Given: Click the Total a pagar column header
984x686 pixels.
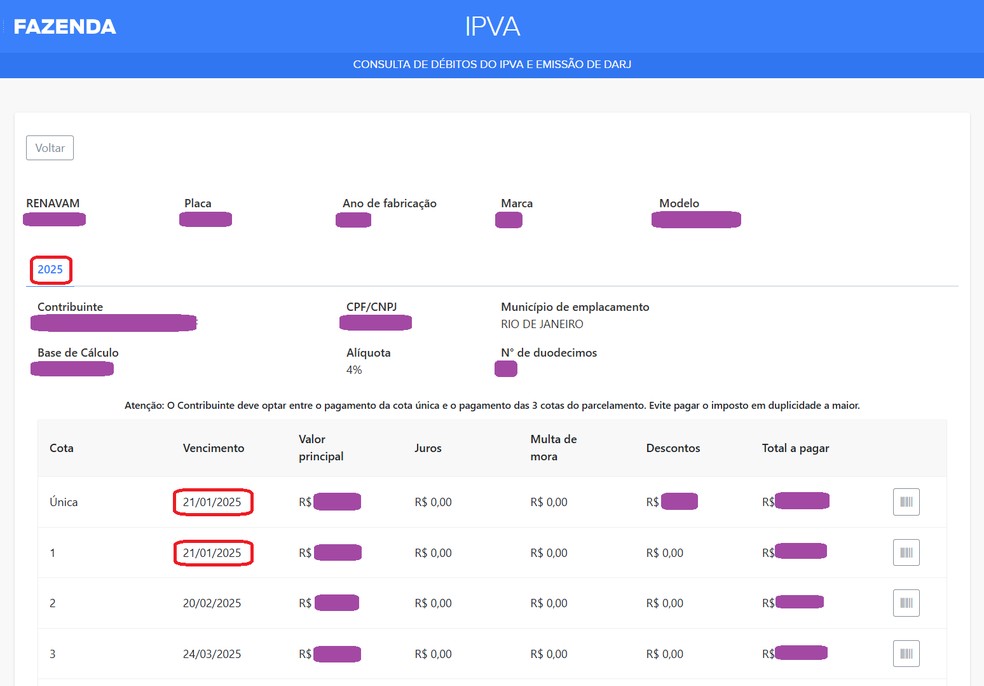Looking at the screenshot, I should (x=795, y=448).
